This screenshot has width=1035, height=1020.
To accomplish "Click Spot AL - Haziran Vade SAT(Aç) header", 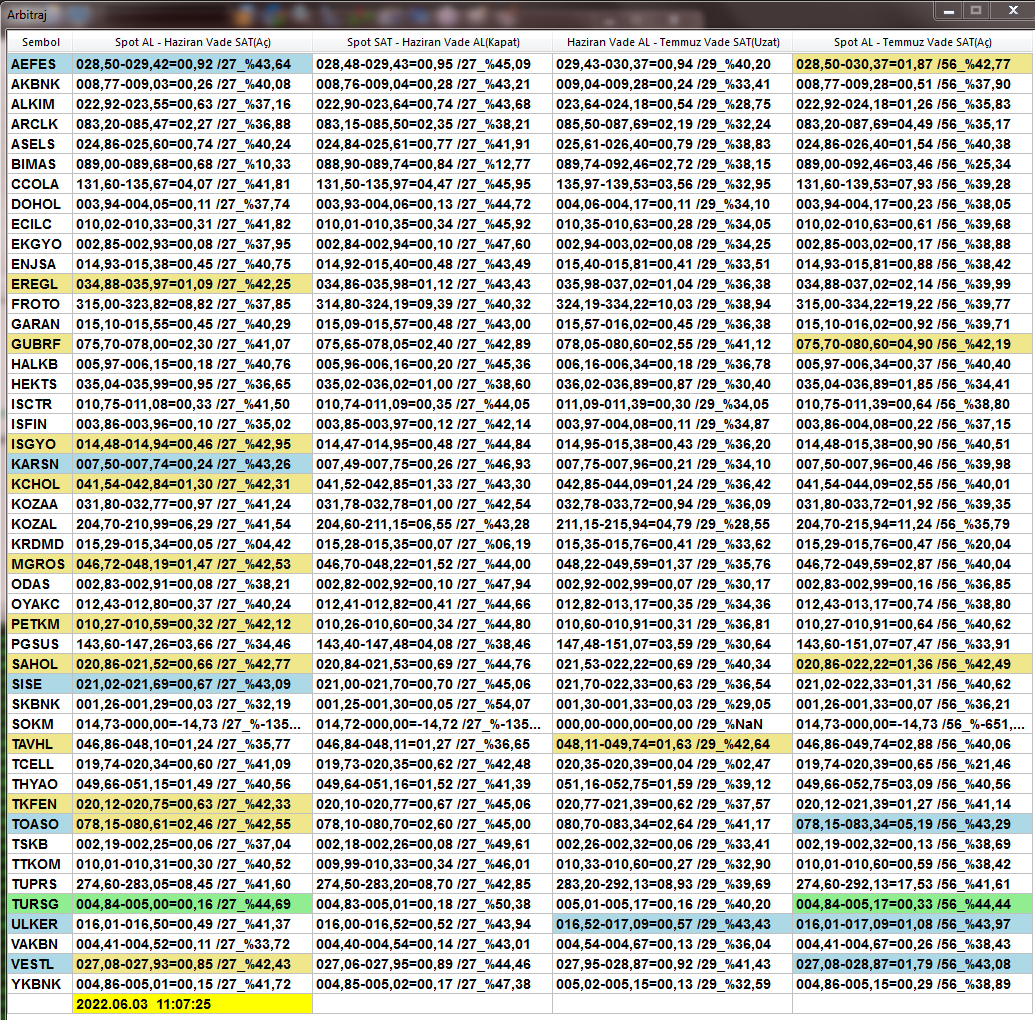I will pyautogui.click(x=193, y=42).
